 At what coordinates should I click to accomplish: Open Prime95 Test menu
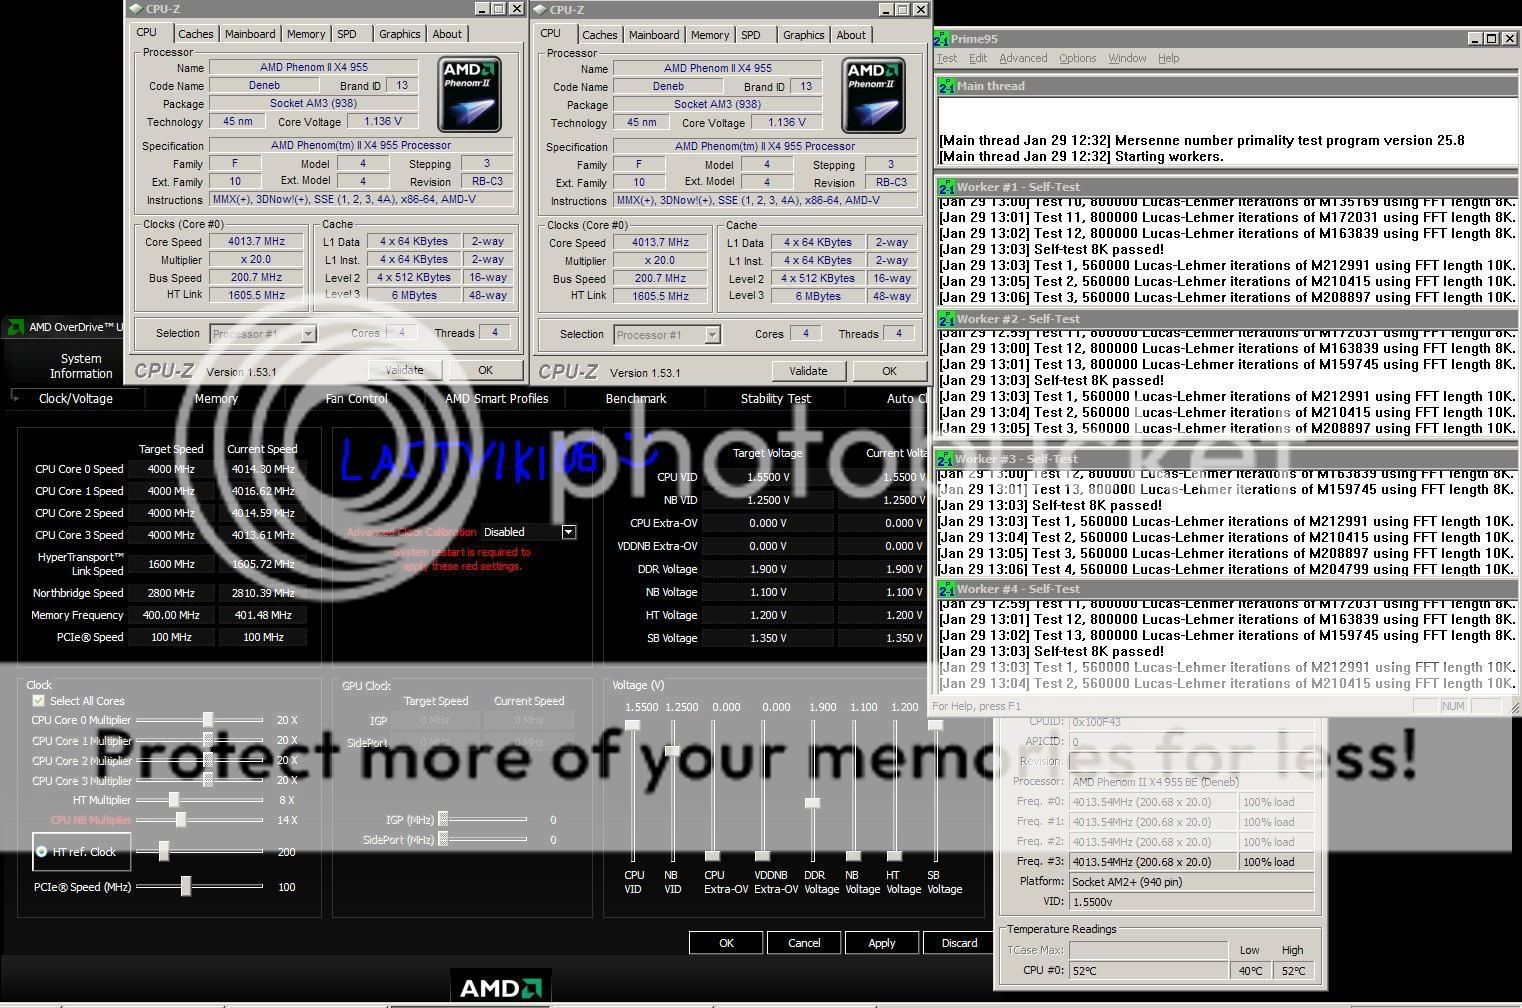tap(946, 58)
